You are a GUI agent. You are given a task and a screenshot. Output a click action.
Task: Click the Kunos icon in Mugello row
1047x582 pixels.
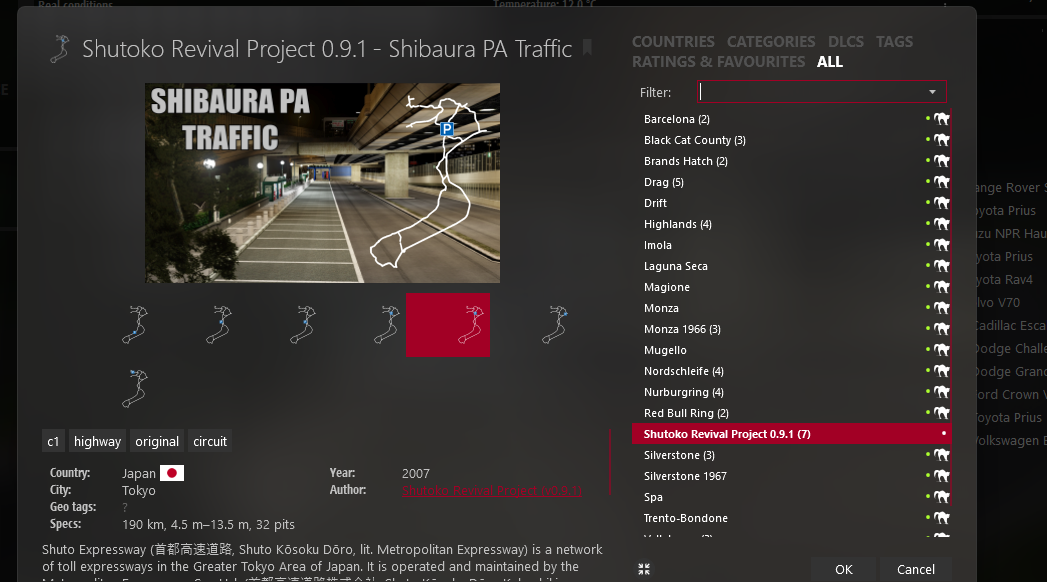[x=941, y=350]
